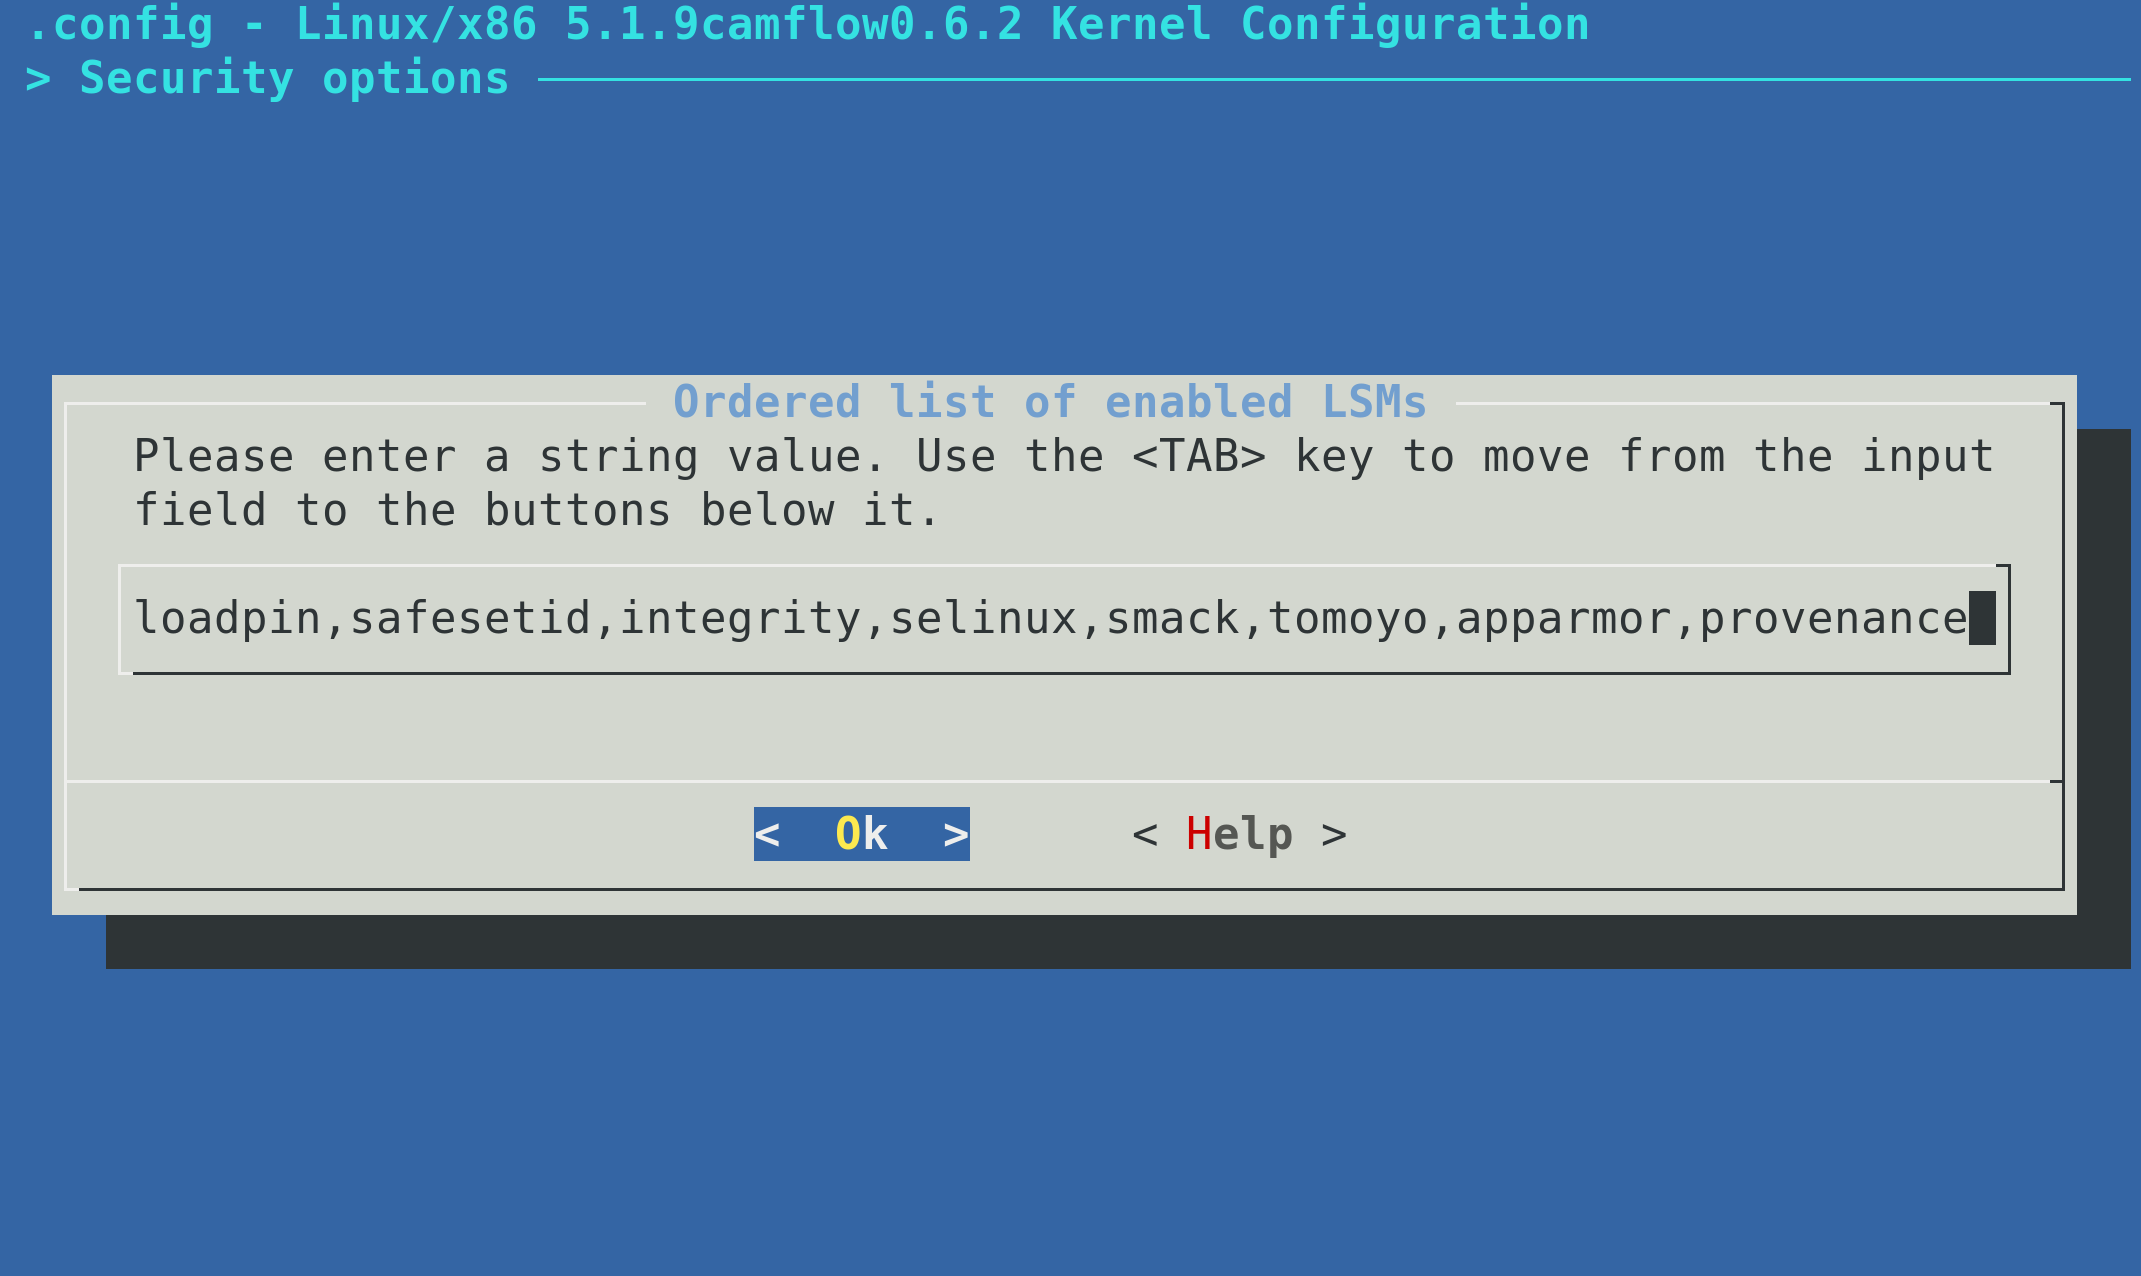This screenshot has width=2141, height=1276.
Task: Click the right angle bracket of Help
Action: coord(1333,834)
